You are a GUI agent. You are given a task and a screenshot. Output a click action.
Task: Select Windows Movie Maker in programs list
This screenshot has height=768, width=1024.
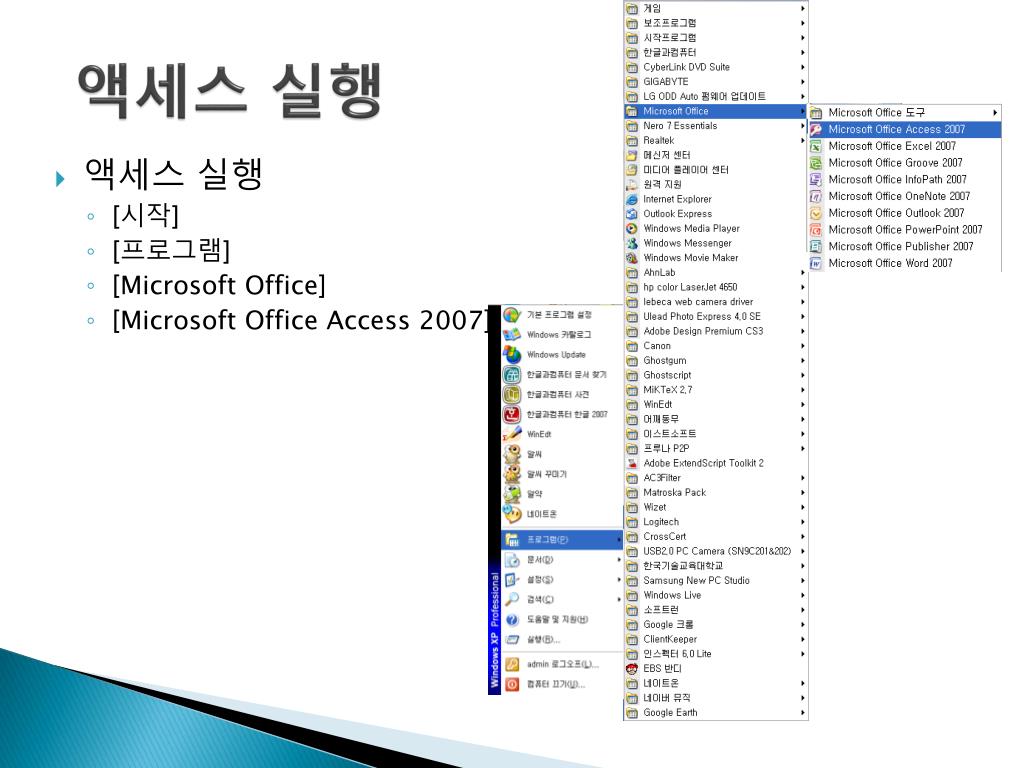click(716, 258)
